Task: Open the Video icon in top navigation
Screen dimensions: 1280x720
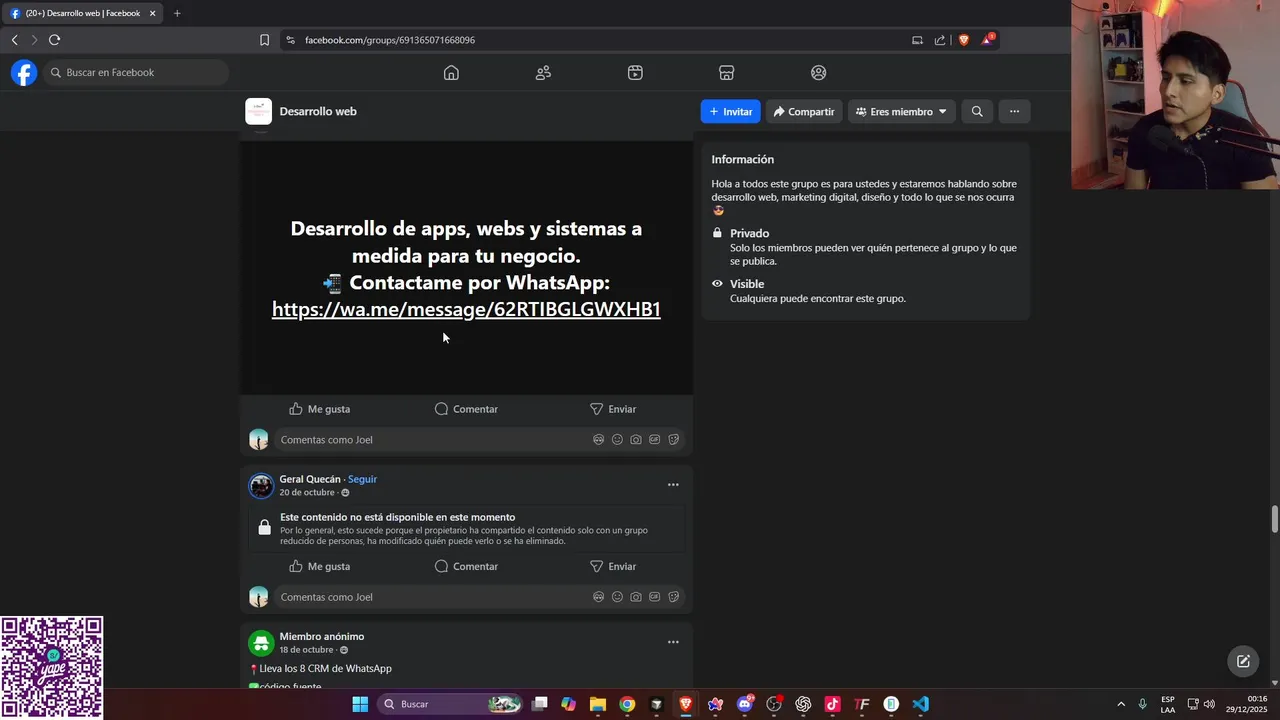Action: pyautogui.click(x=635, y=72)
